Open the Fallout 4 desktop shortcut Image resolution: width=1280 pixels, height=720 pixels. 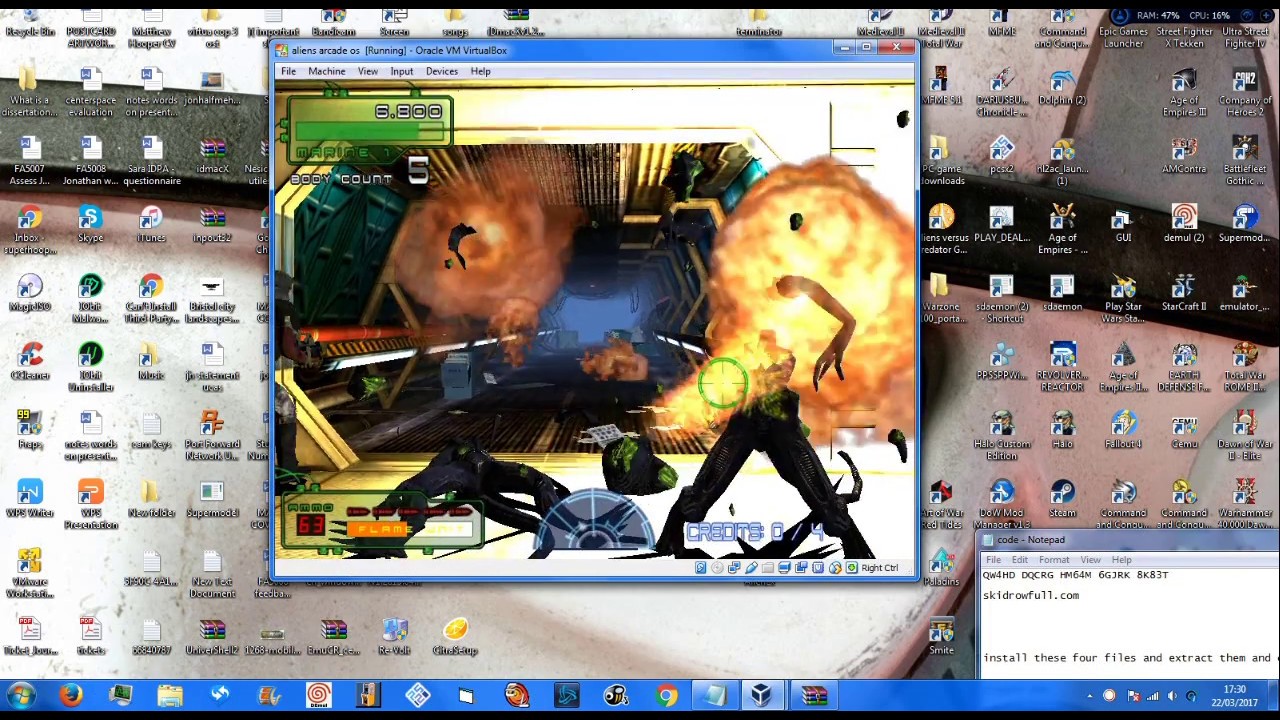pyautogui.click(x=1123, y=430)
